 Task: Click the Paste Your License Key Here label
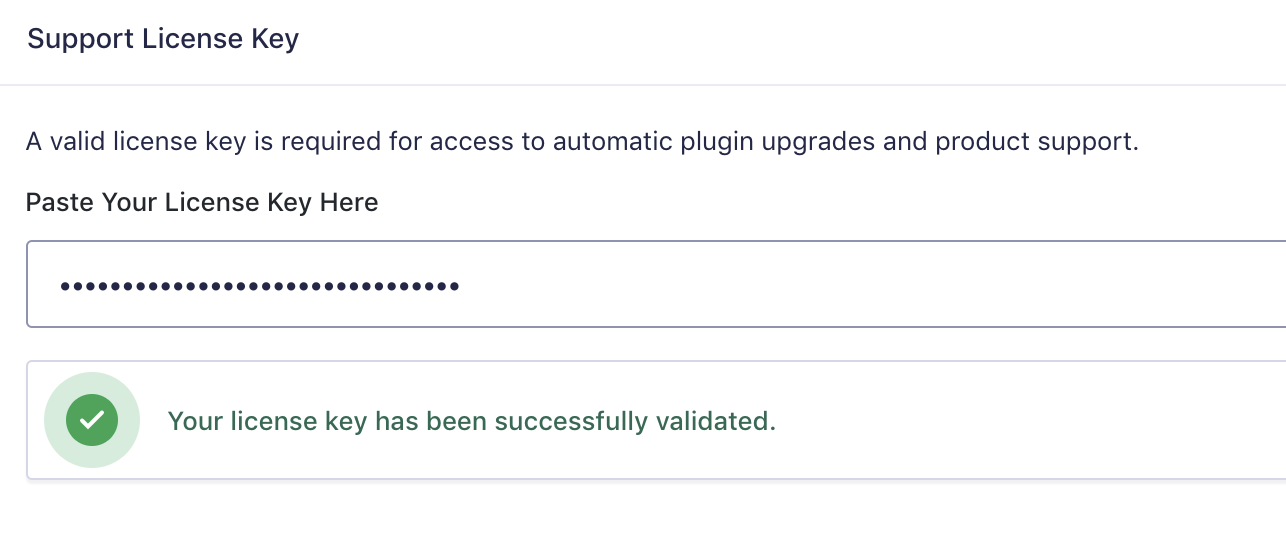[202, 203]
